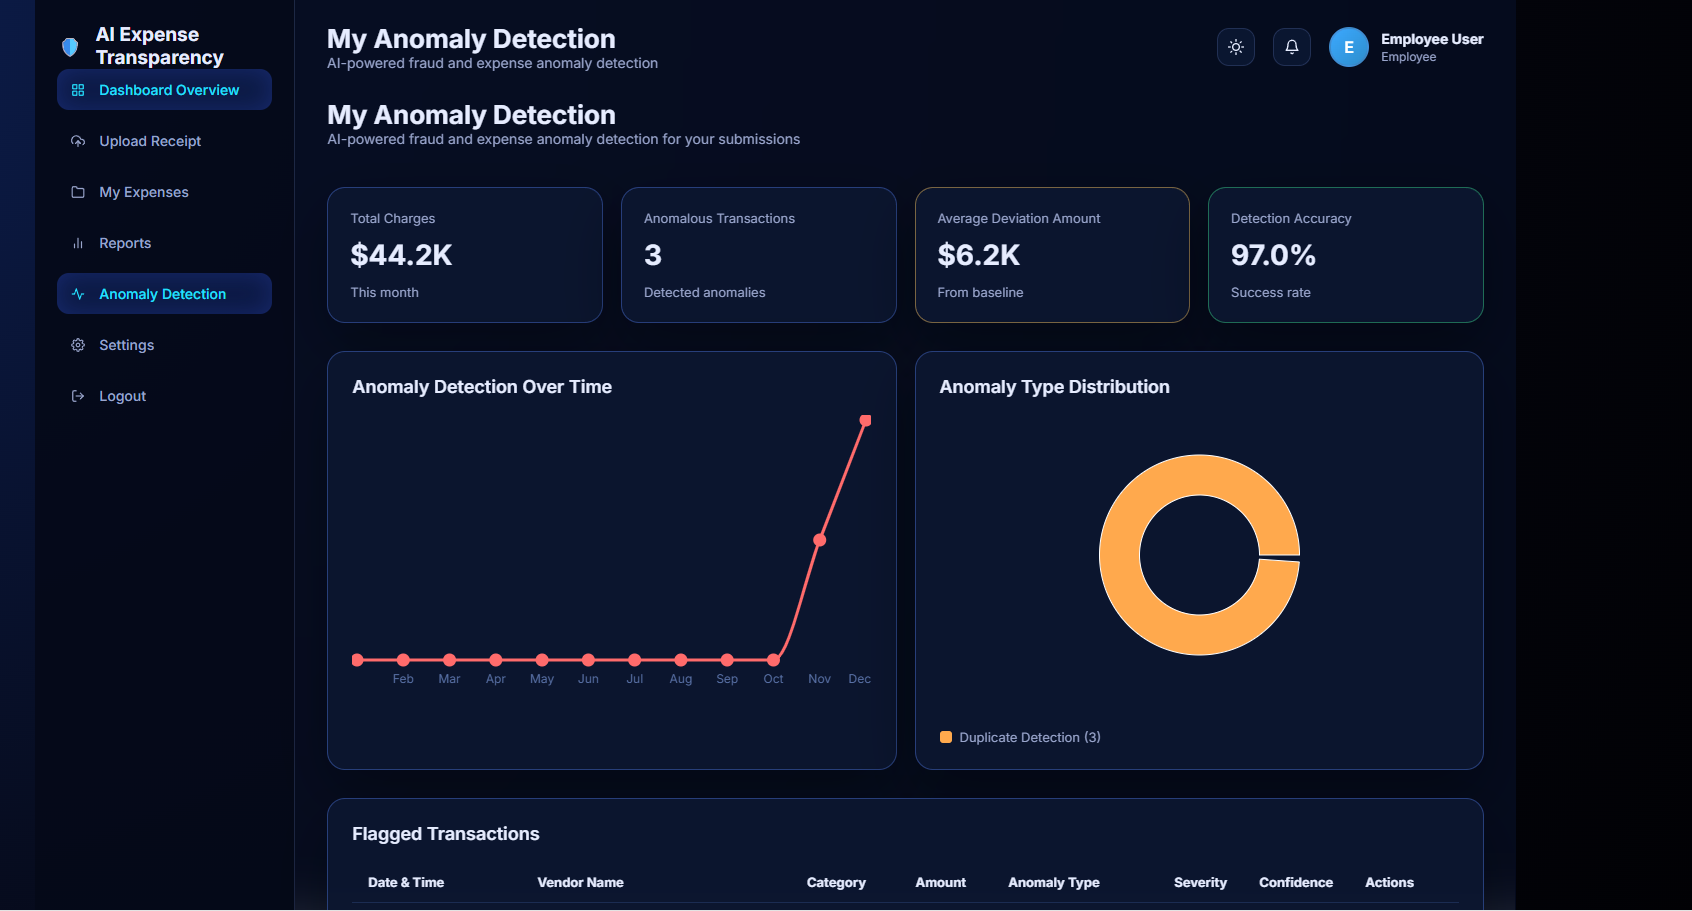Screen dimensions: 1692x911
Task: Open notifications with the bell icon
Action: [1292, 47]
